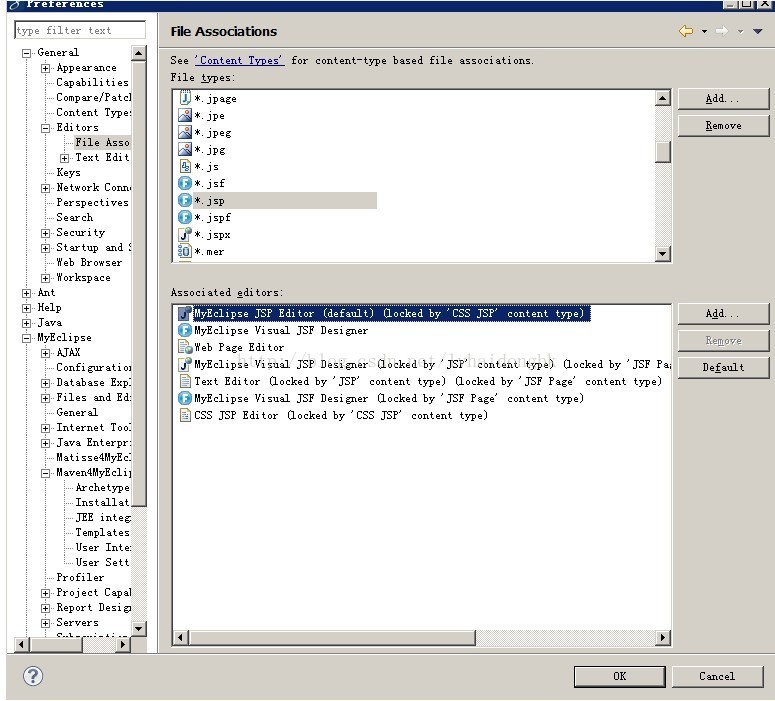Screen dimensions: 775x701
Task: Focus the type filter text field
Action: click(80, 30)
